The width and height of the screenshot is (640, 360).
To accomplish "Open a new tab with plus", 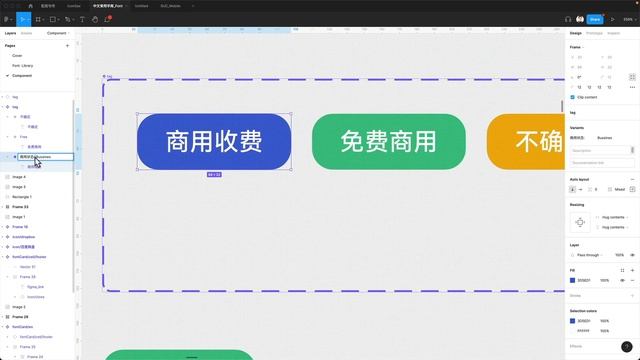I will tap(193, 6).
